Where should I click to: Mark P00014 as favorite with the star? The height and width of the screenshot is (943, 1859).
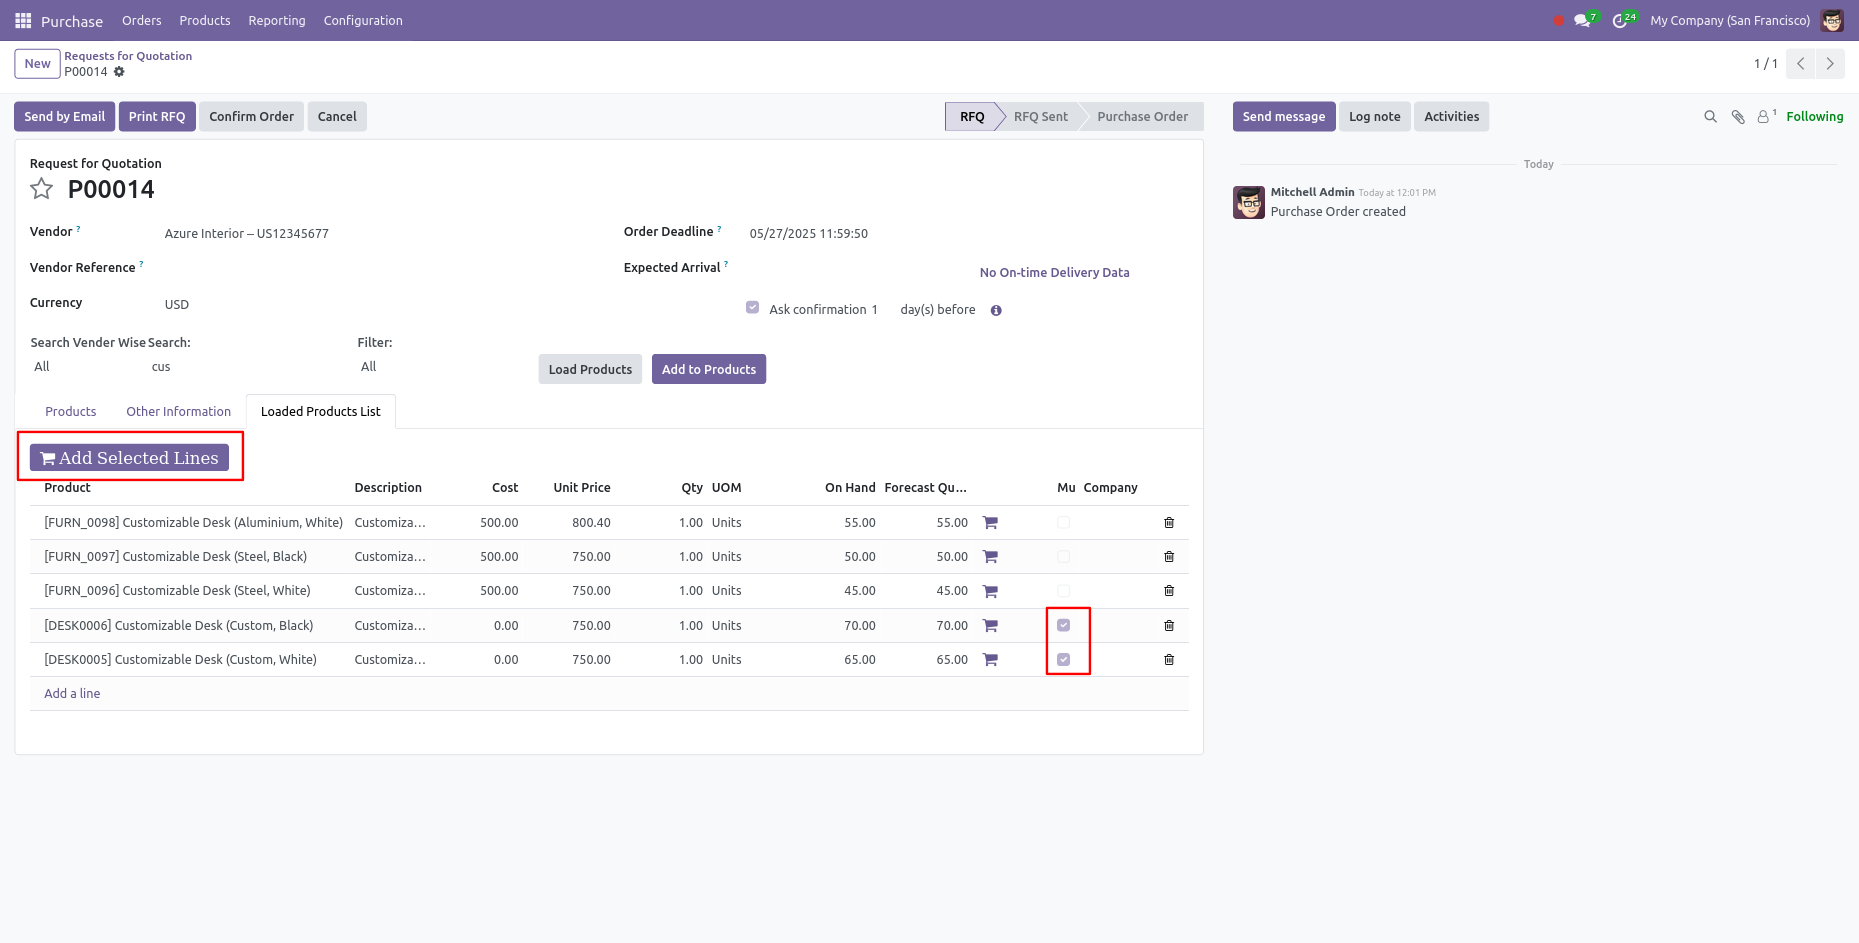click(x=42, y=189)
